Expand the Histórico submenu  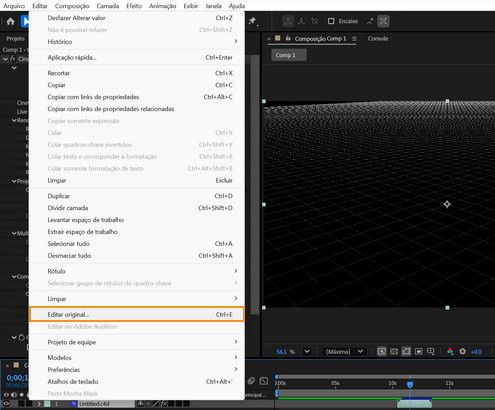137,42
